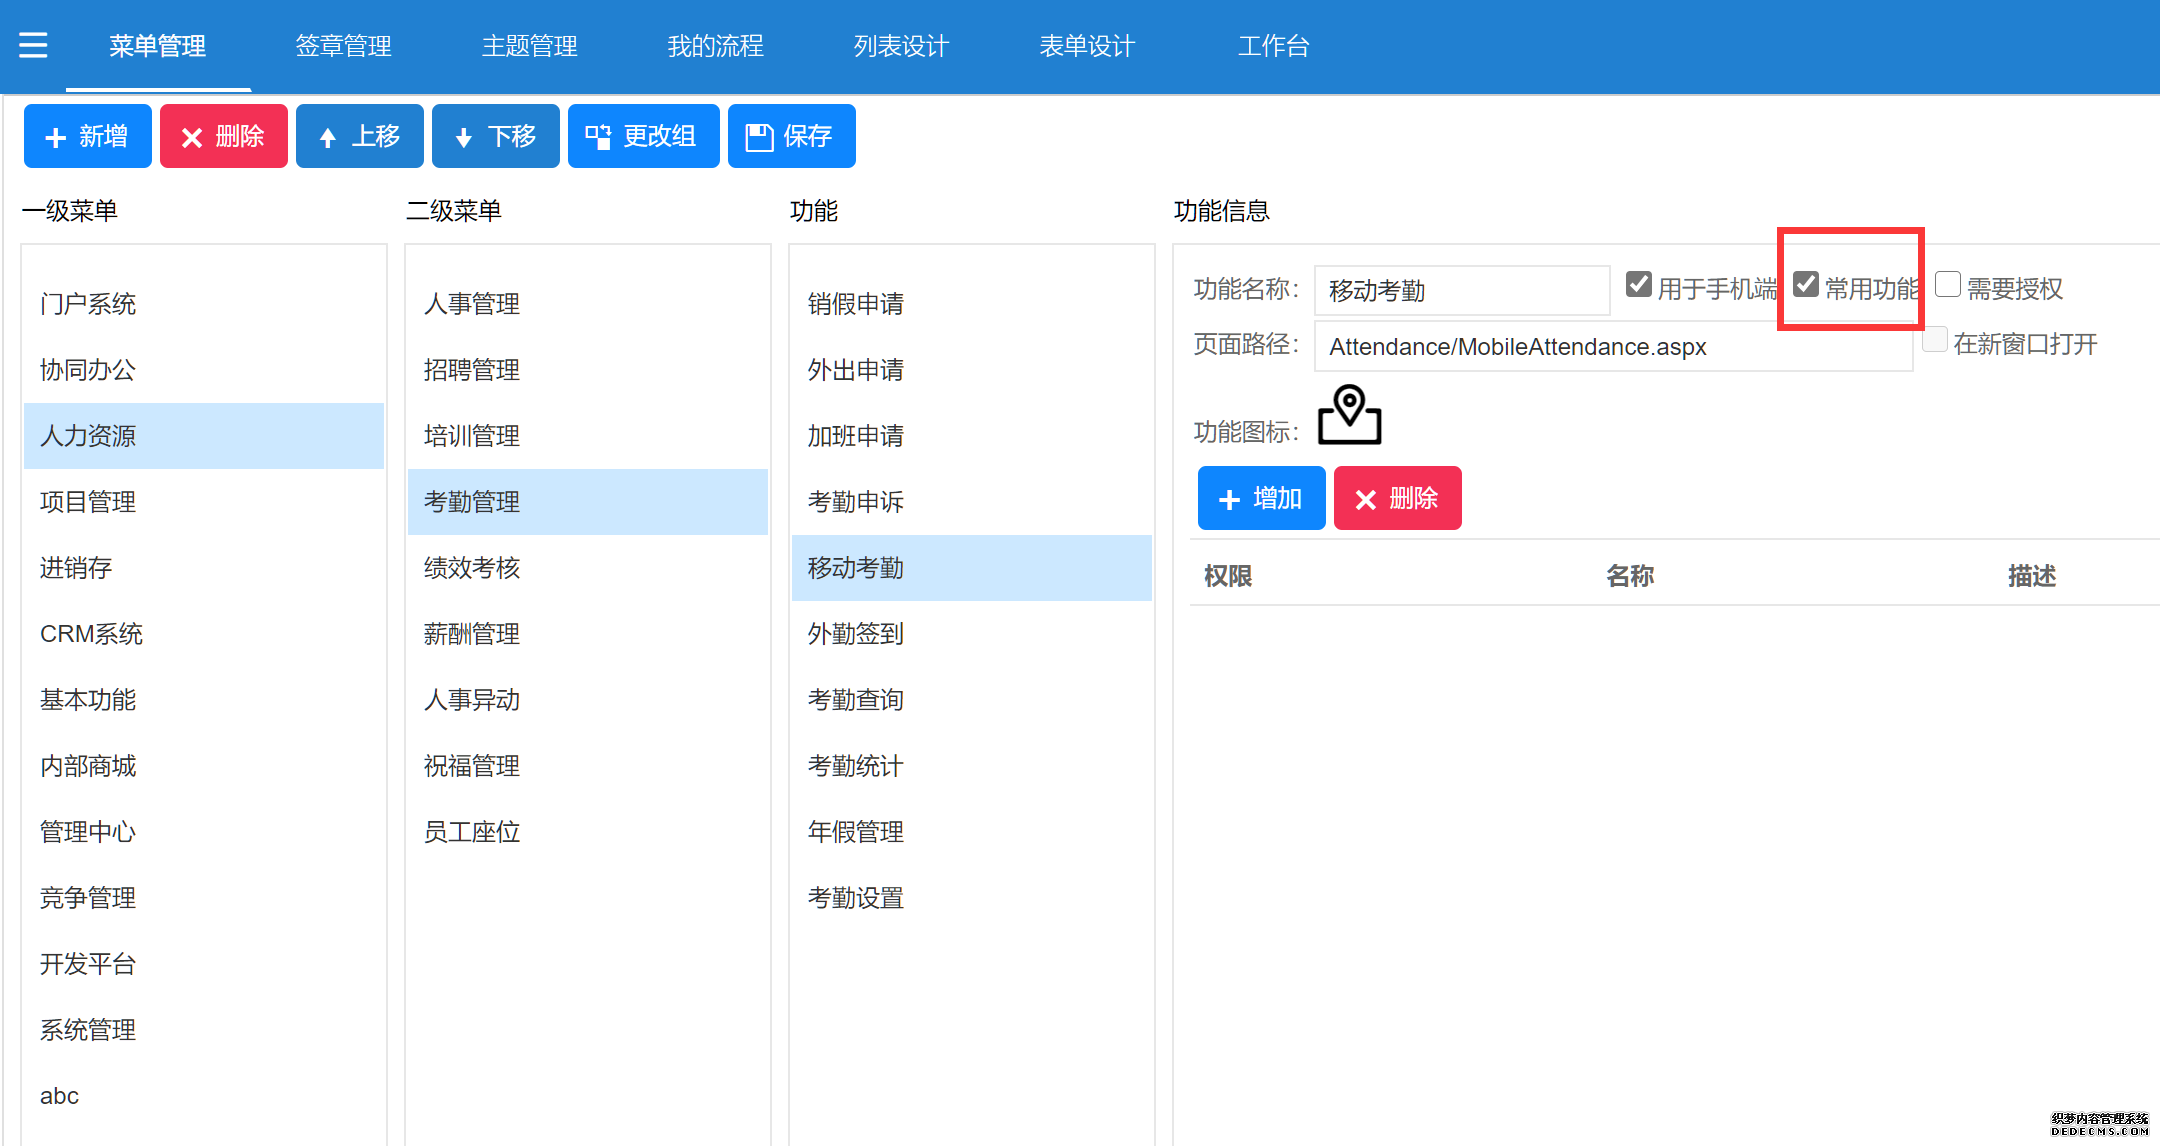Select CRM系统 in first-level menu
Viewport: 2160px width, 1146px height.
tap(204, 634)
